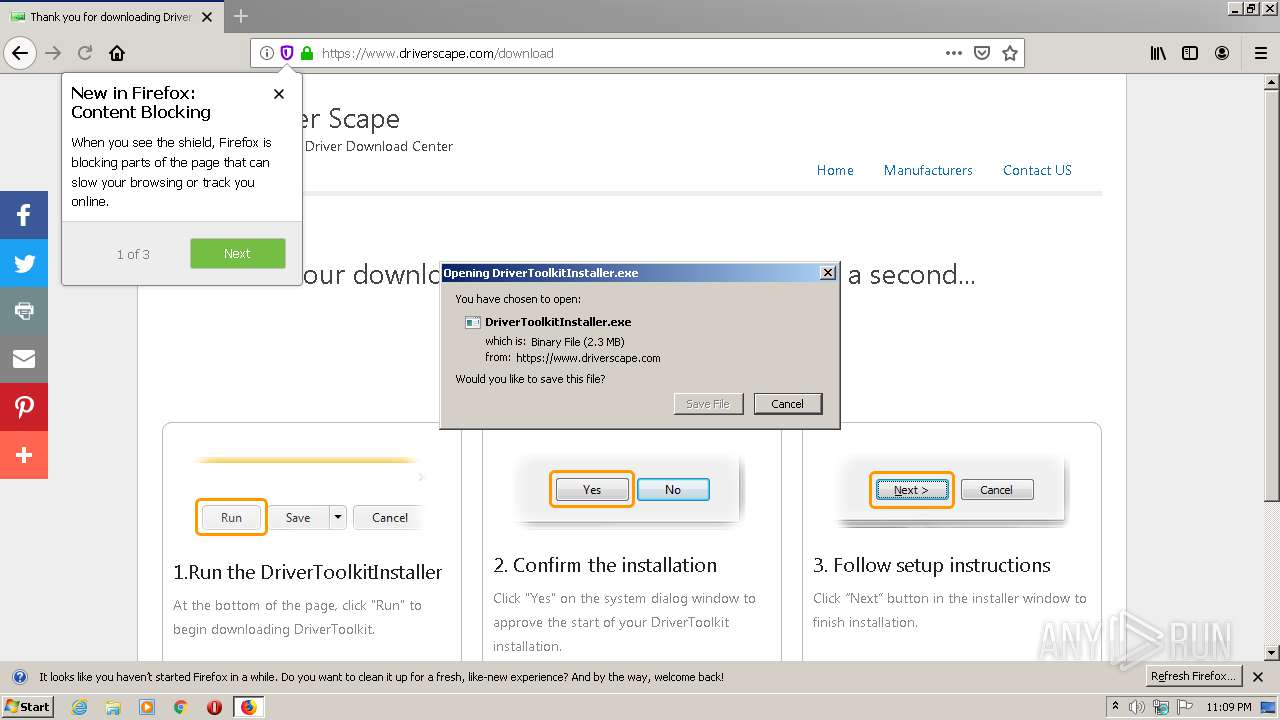The image size is (1280, 720).
Task: Launch Opera from the taskbar
Action: [x=214, y=707]
